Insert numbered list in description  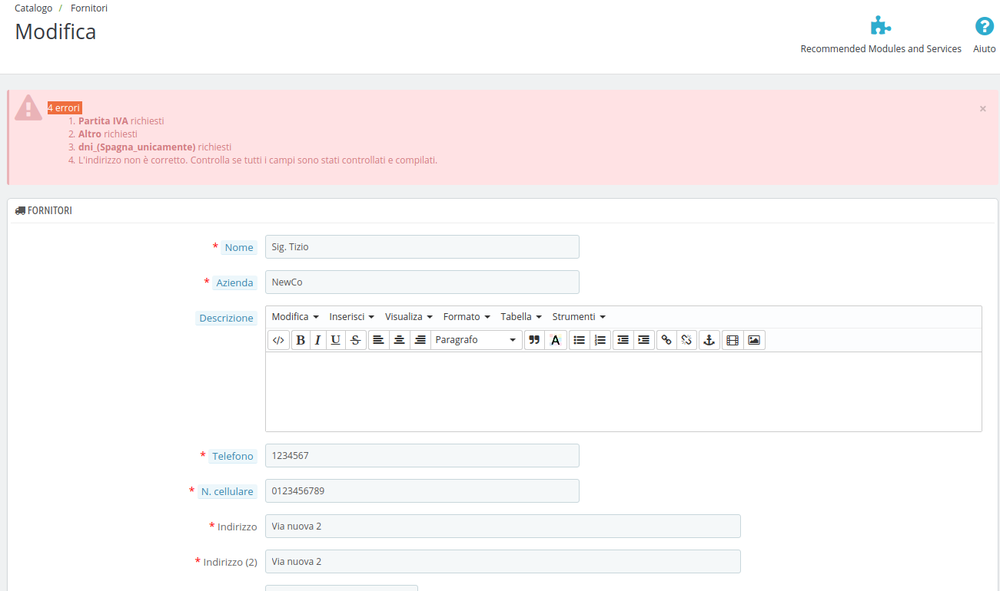pyautogui.click(x=600, y=340)
